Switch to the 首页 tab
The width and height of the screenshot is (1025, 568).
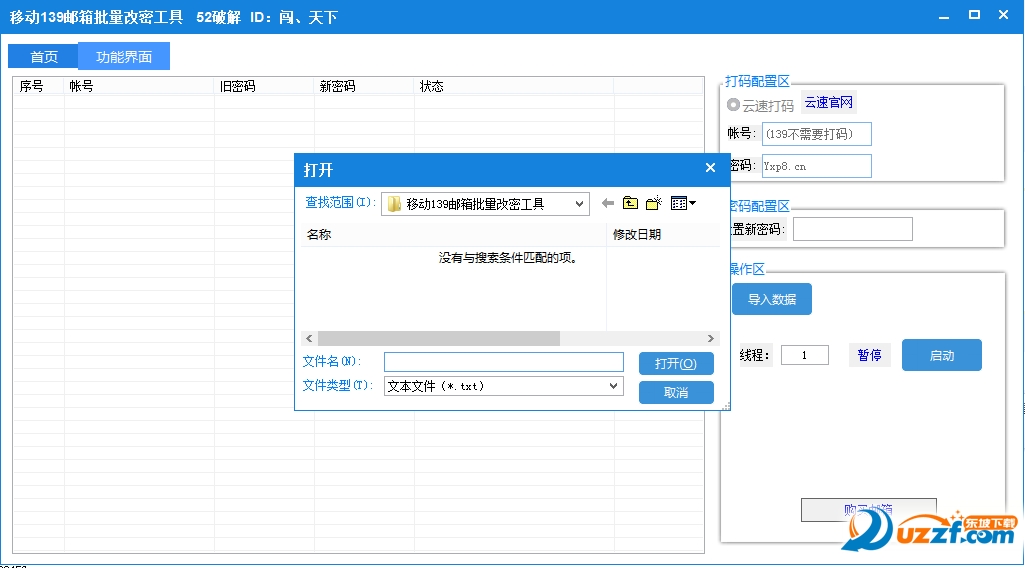44,57
